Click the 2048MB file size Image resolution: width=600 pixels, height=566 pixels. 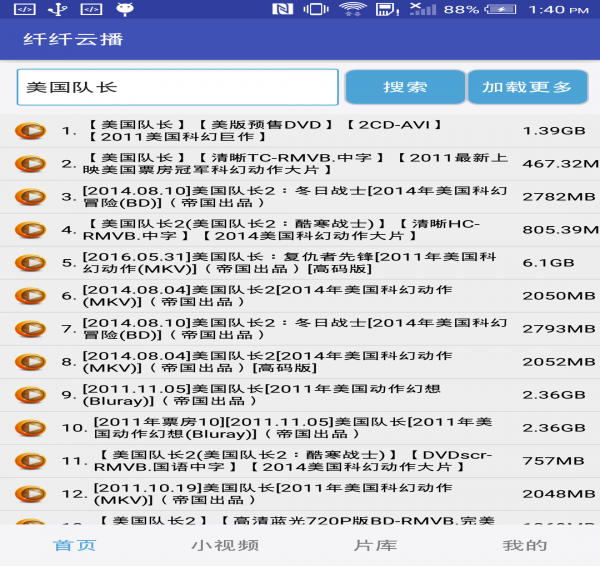[559, 494]
